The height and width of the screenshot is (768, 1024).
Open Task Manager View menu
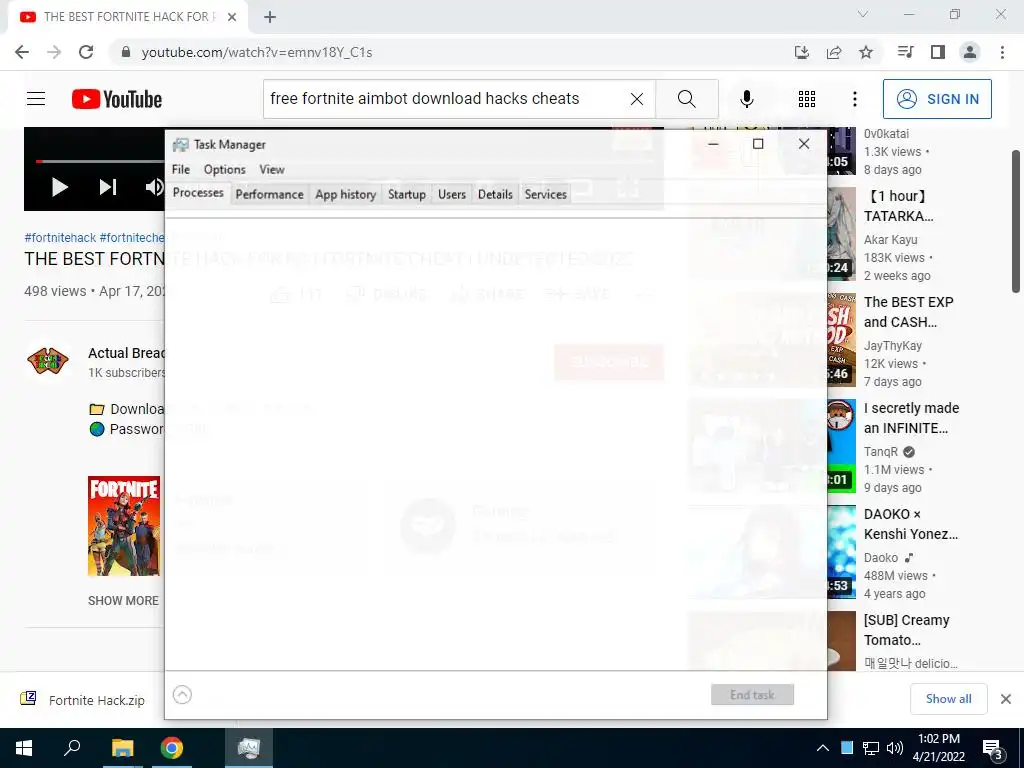272,170
